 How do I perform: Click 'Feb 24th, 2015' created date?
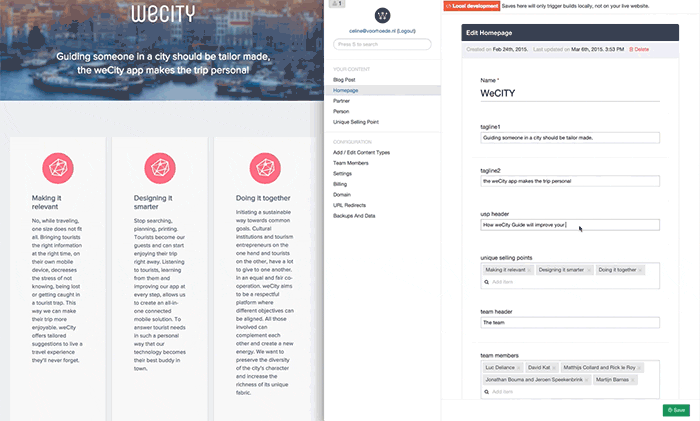coord(510,50)
